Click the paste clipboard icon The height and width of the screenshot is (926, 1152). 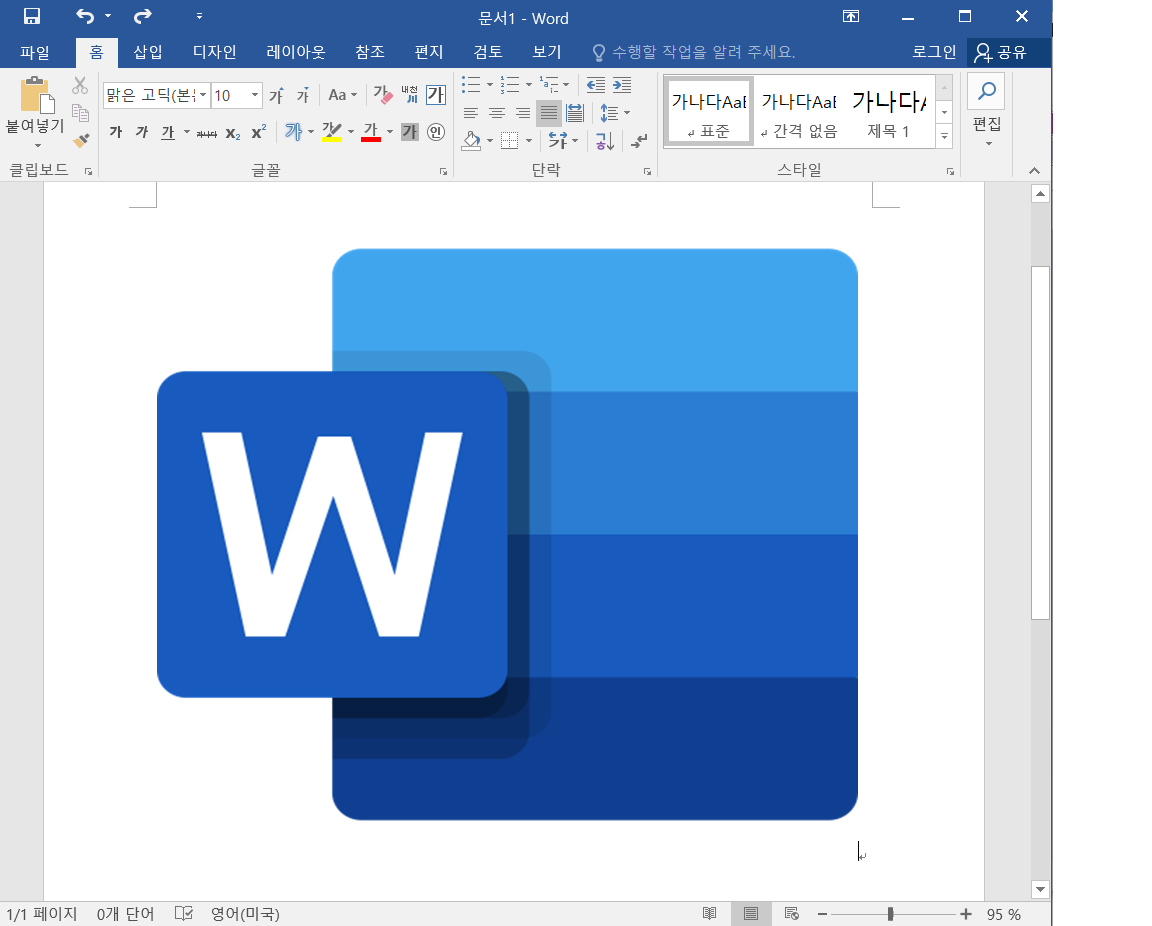coord(36,94)
